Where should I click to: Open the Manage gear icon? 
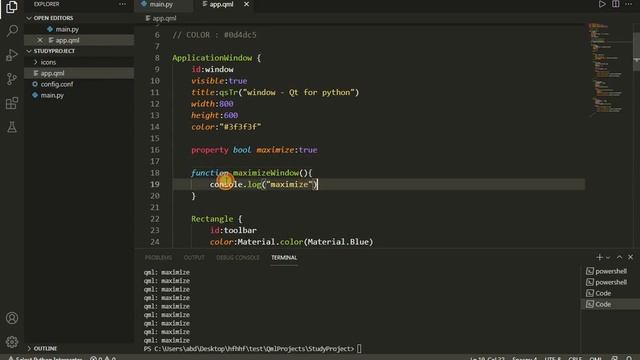pyautogui.click(x=12, y=342)
